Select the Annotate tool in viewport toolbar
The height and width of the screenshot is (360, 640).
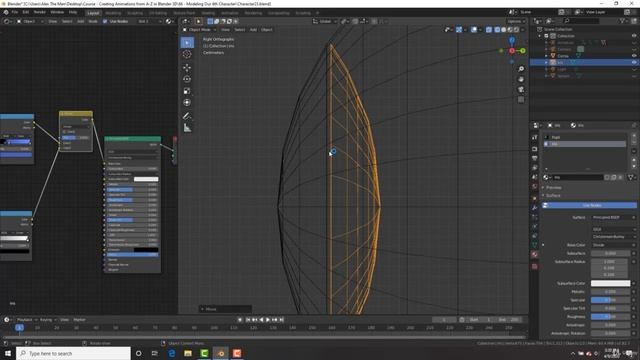click(x=187, y=116)
